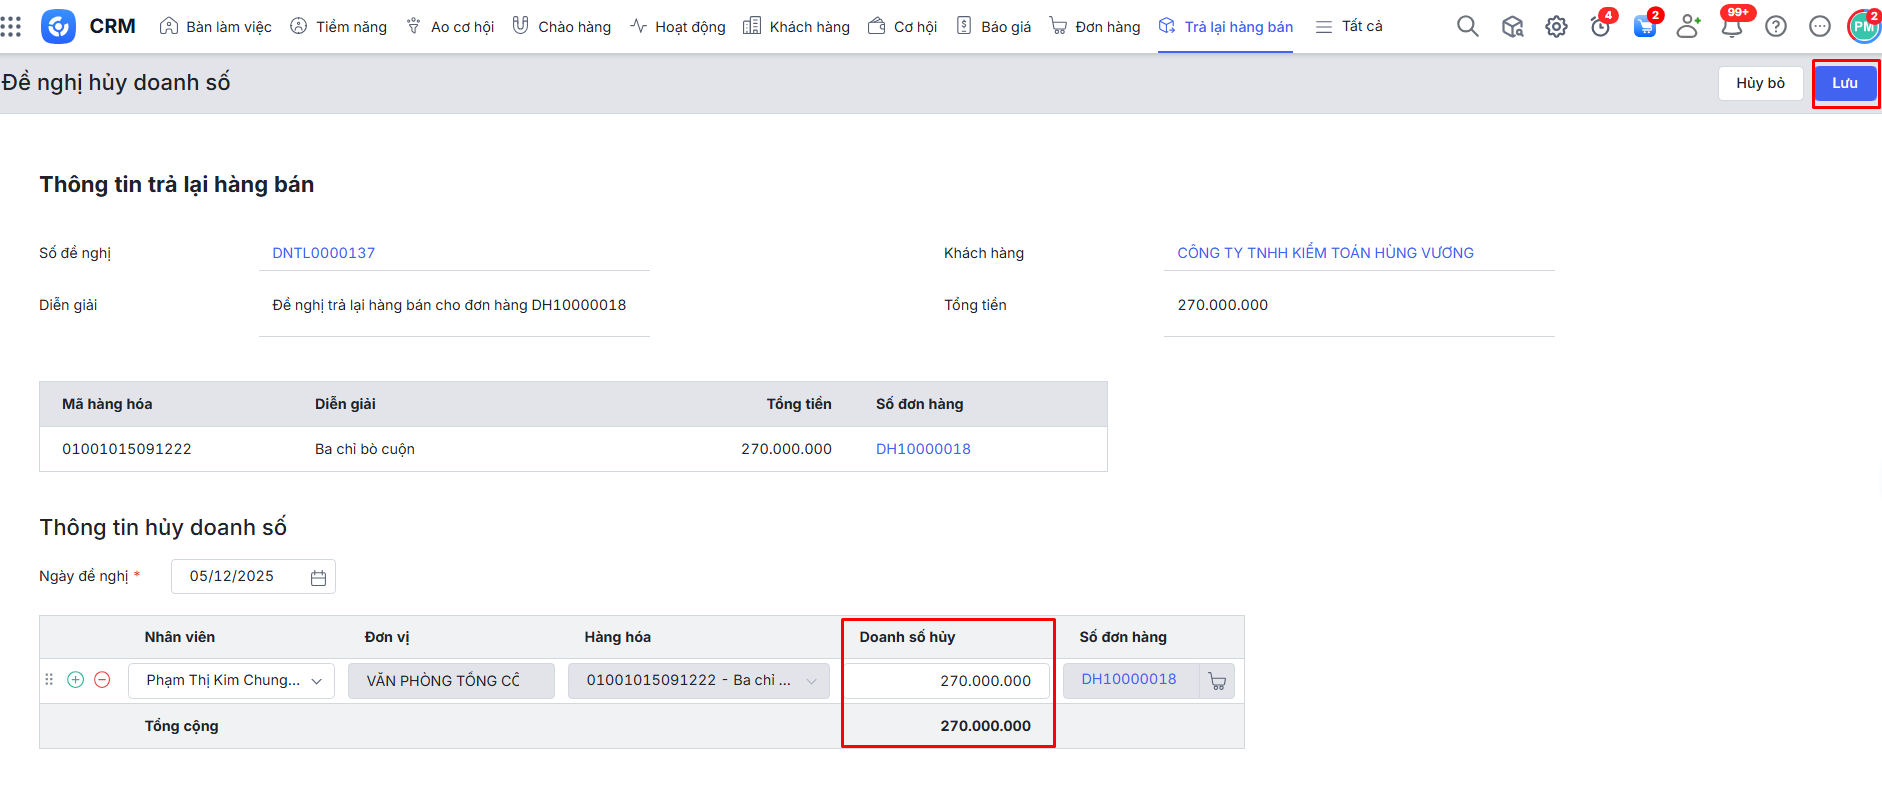Click the Lưu button
The height and width of the screenshot is (796, 1882).
[1844, 83]
